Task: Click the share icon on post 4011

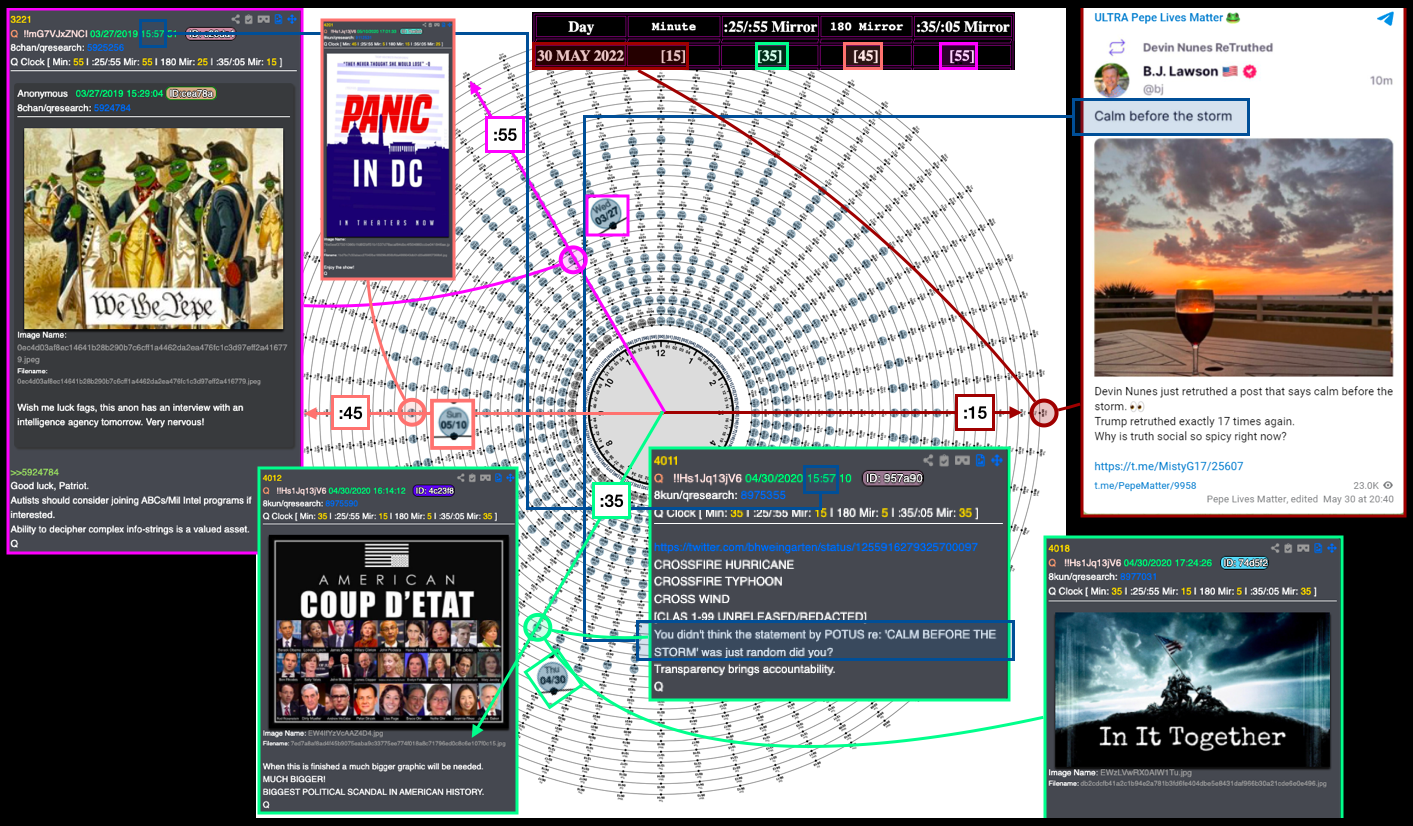Action: (x=928, y=460)
